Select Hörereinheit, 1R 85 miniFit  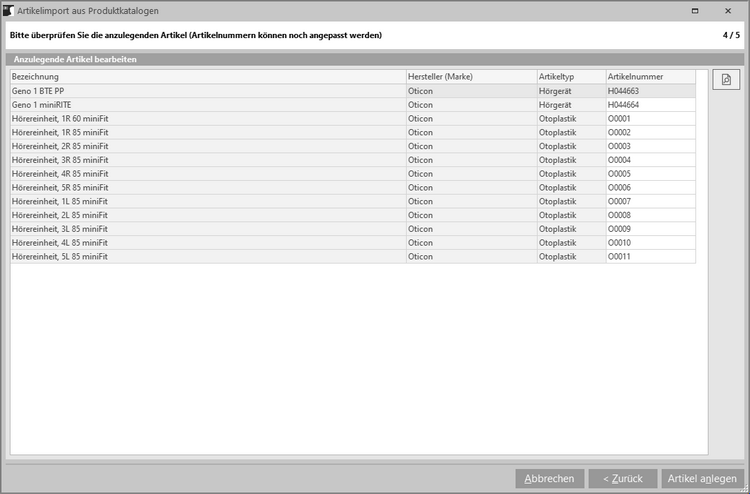pos(353,132)
